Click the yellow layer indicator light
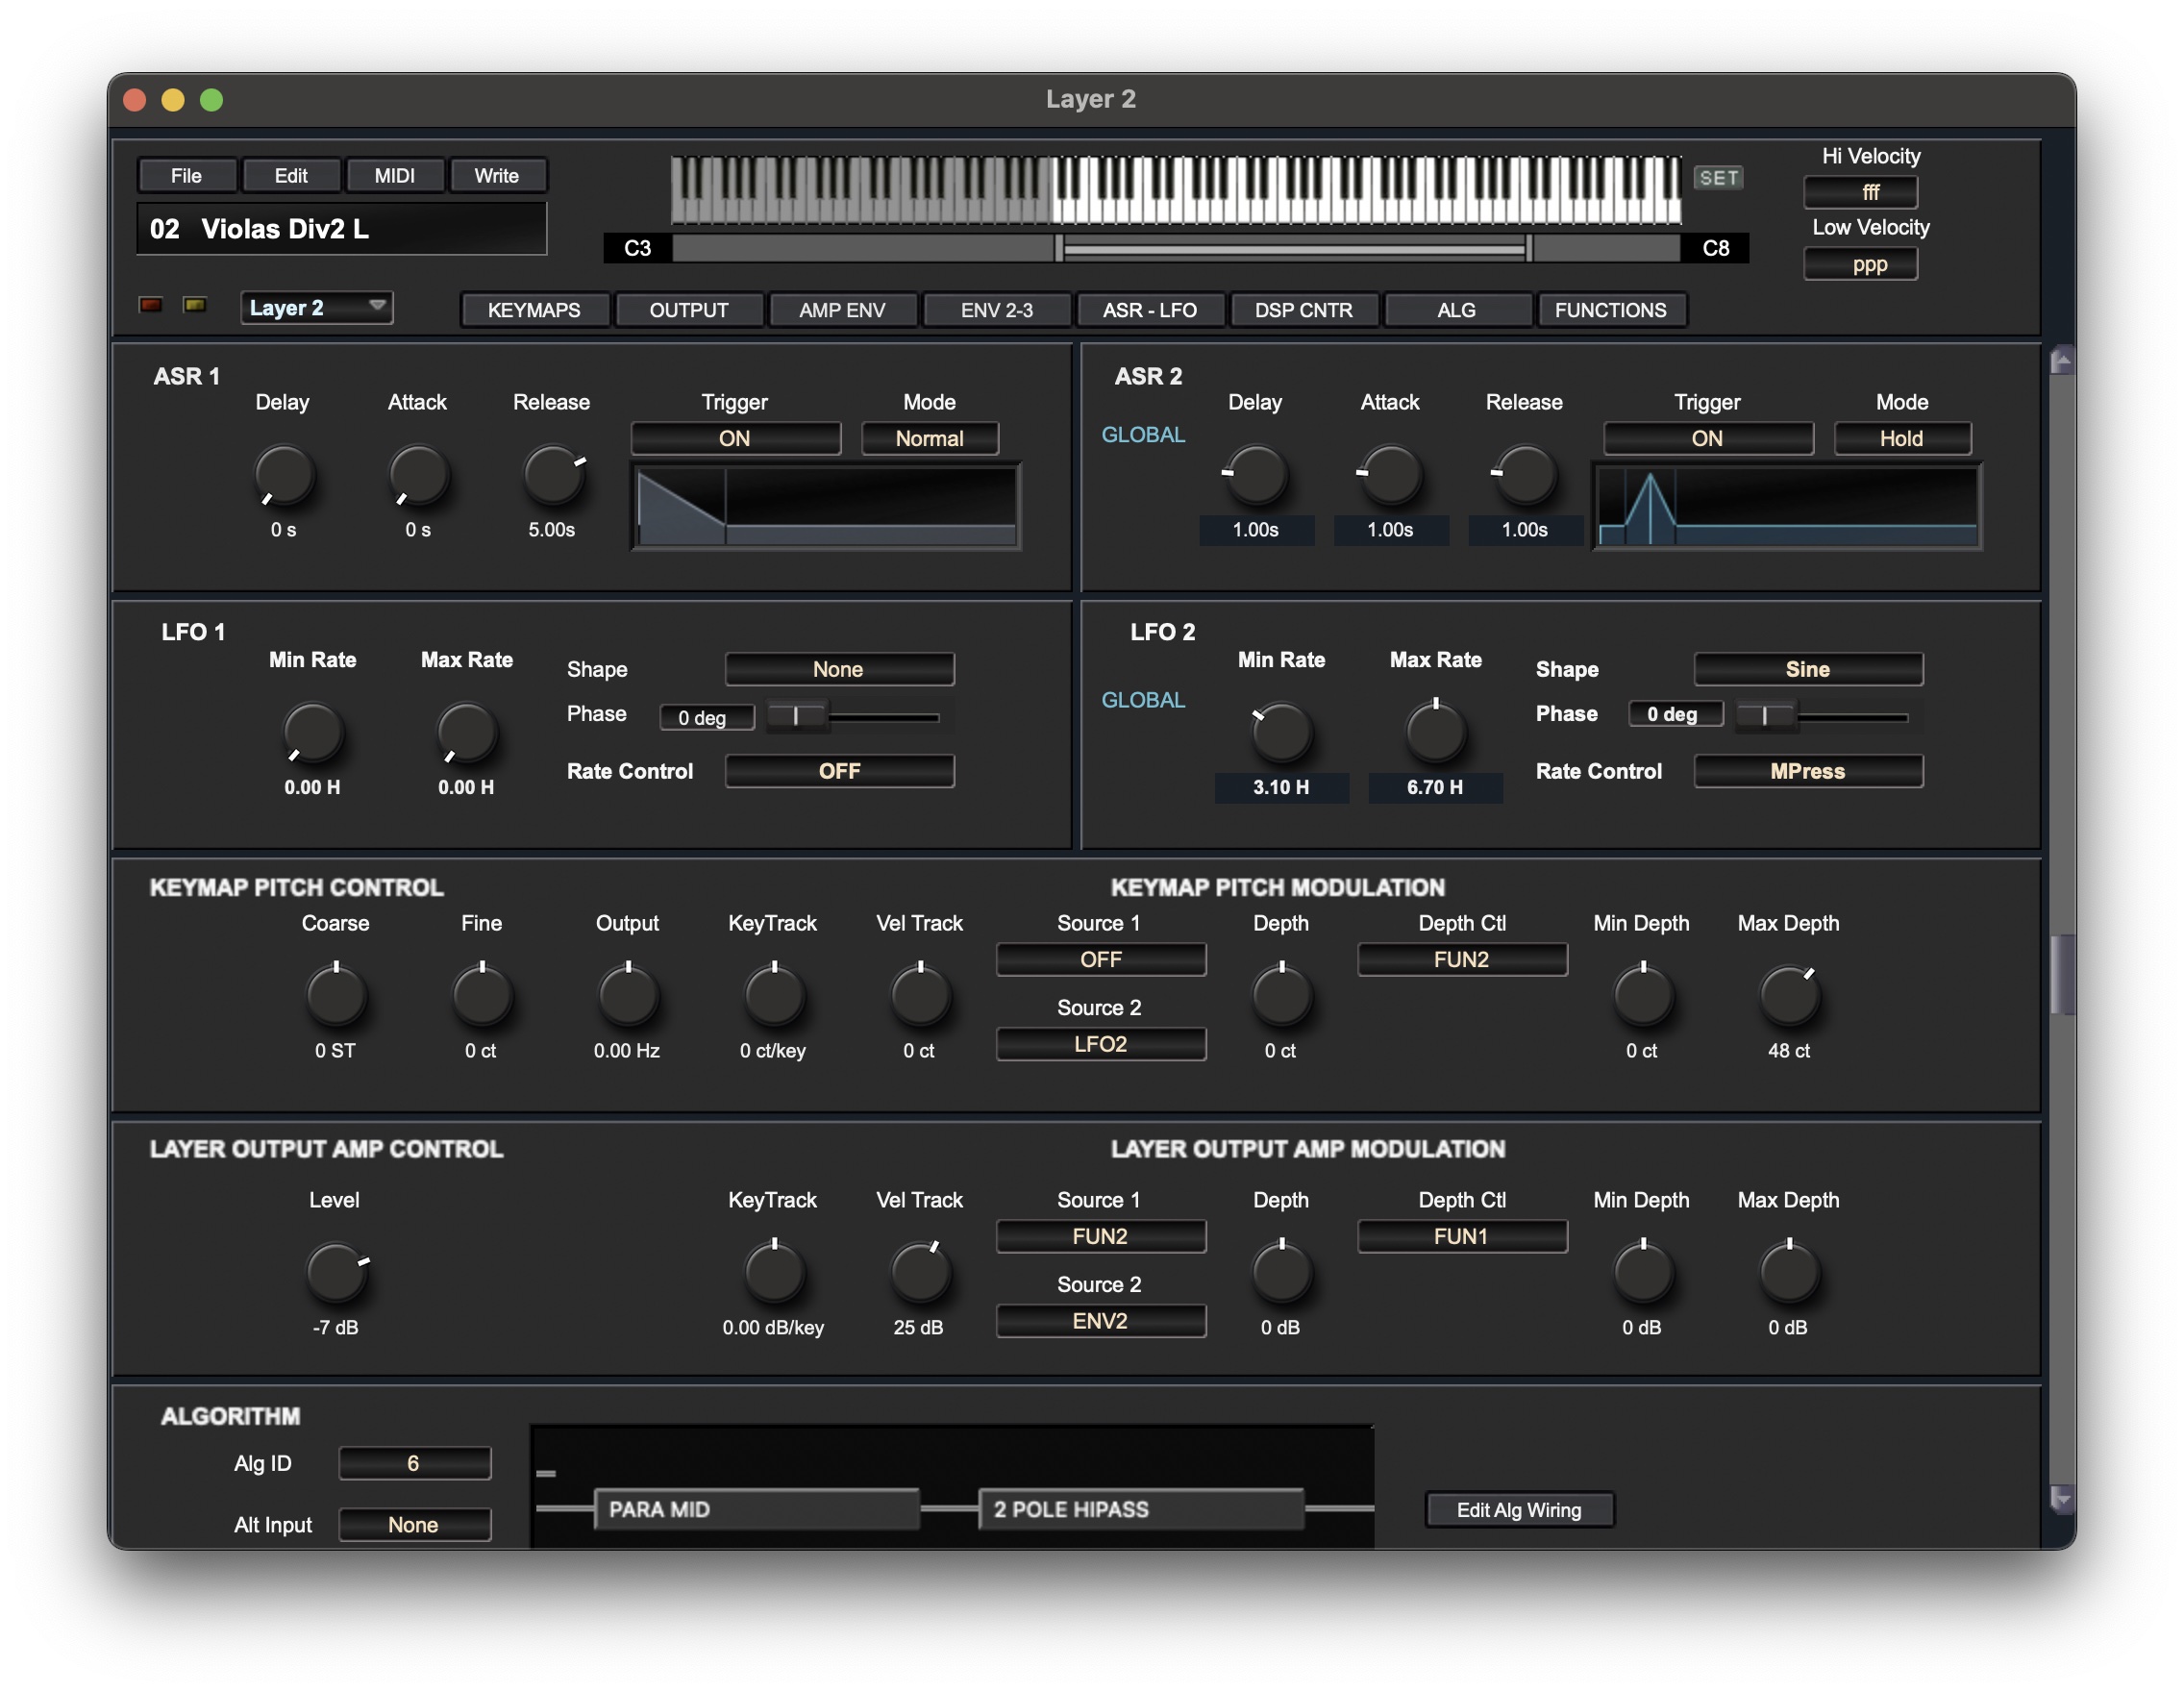 (x=195, y=305)
